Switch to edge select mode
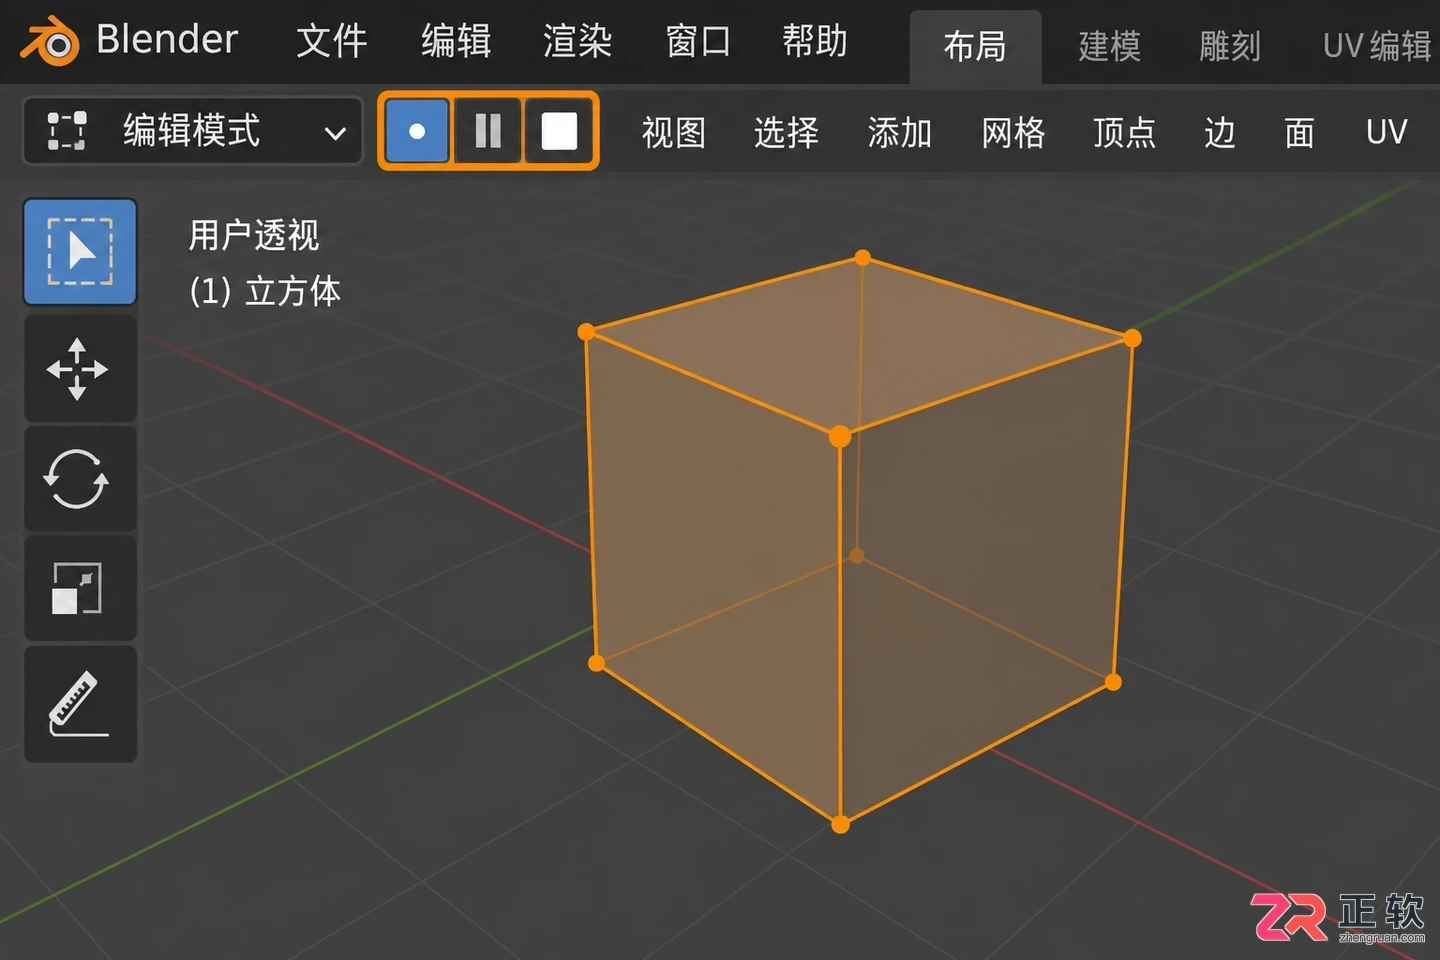The height and width of the screenshot is (960, 1440). pos(488,131)
